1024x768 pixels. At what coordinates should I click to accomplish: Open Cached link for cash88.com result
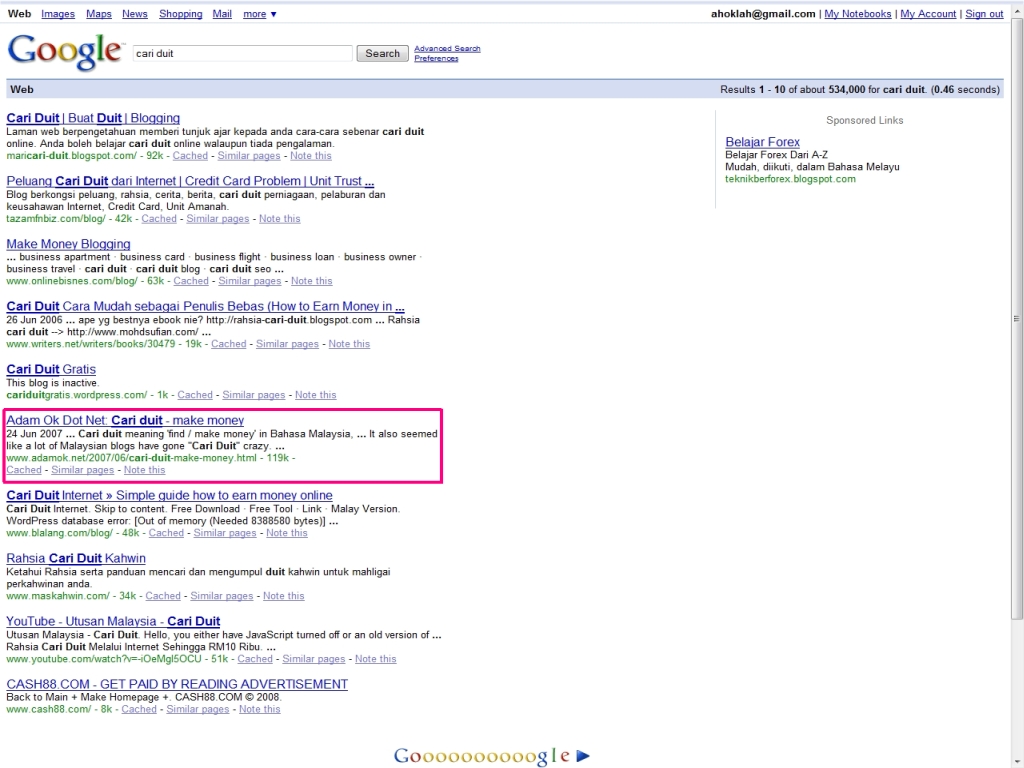(138, 709)
